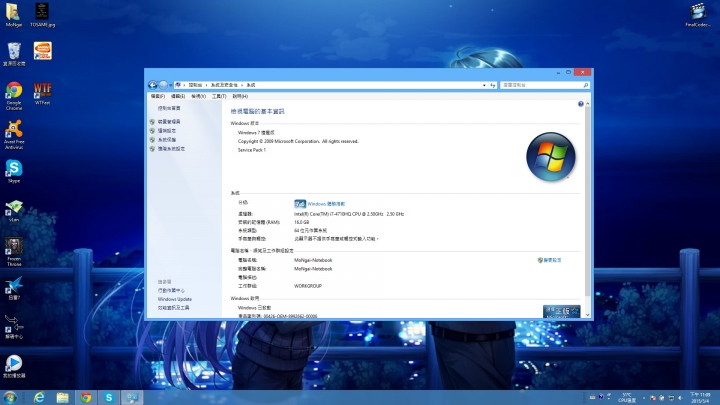The image size is (720, 405).
Task: Open the Windows Experience Index link
Action: [326, 203]
